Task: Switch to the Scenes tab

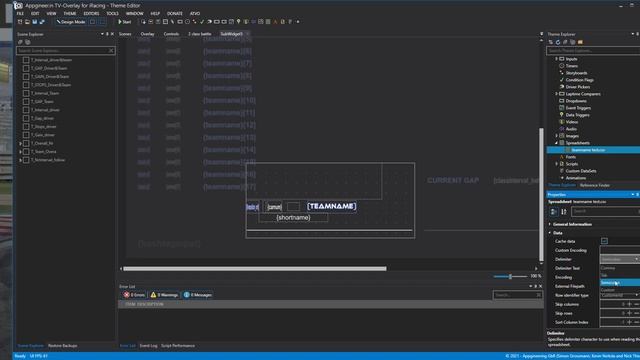Action: click(125, 34)
